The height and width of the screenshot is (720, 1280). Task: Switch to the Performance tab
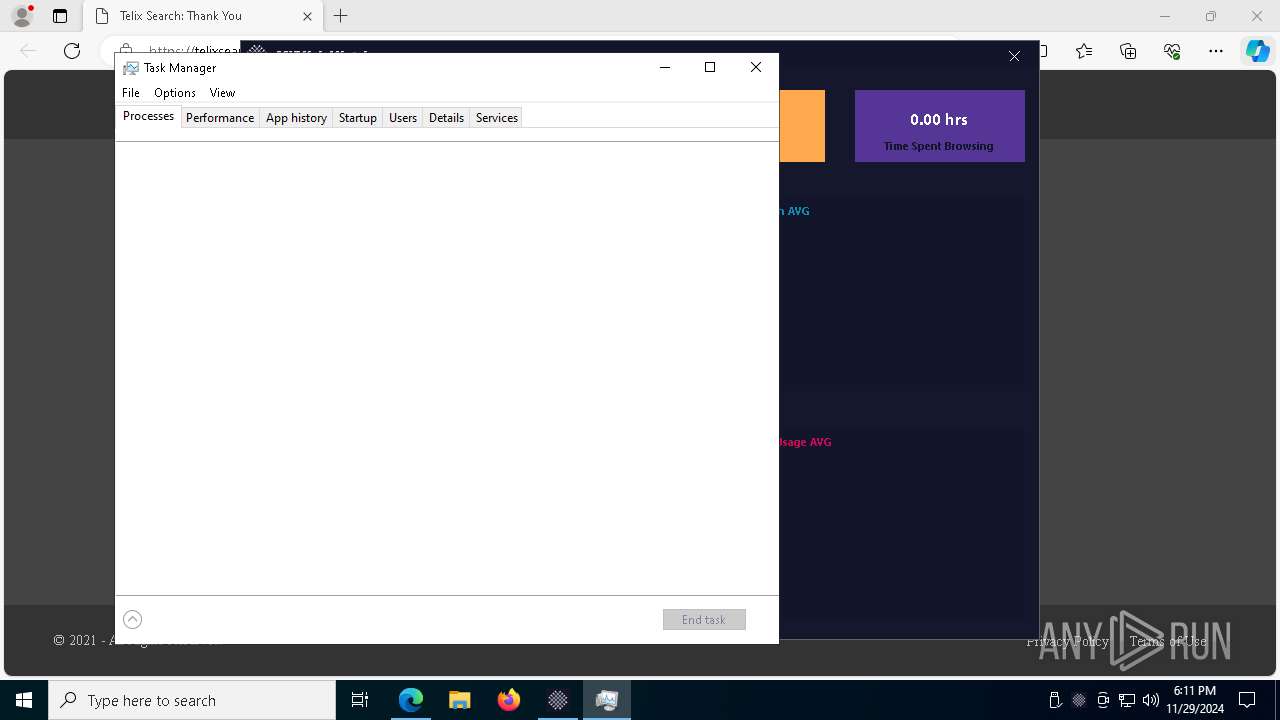[220, 118]
